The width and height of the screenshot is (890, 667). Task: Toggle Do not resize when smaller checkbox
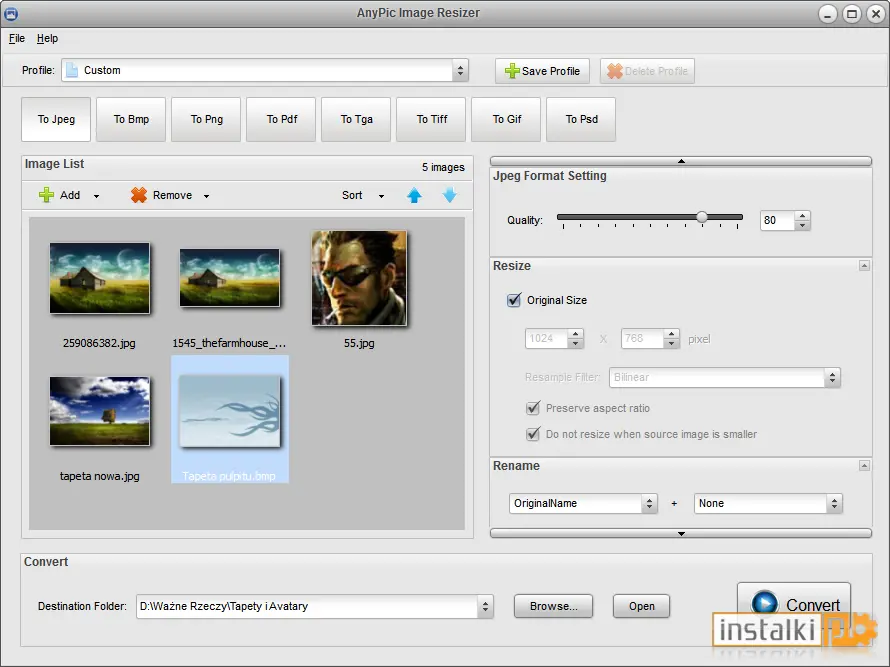532,434
